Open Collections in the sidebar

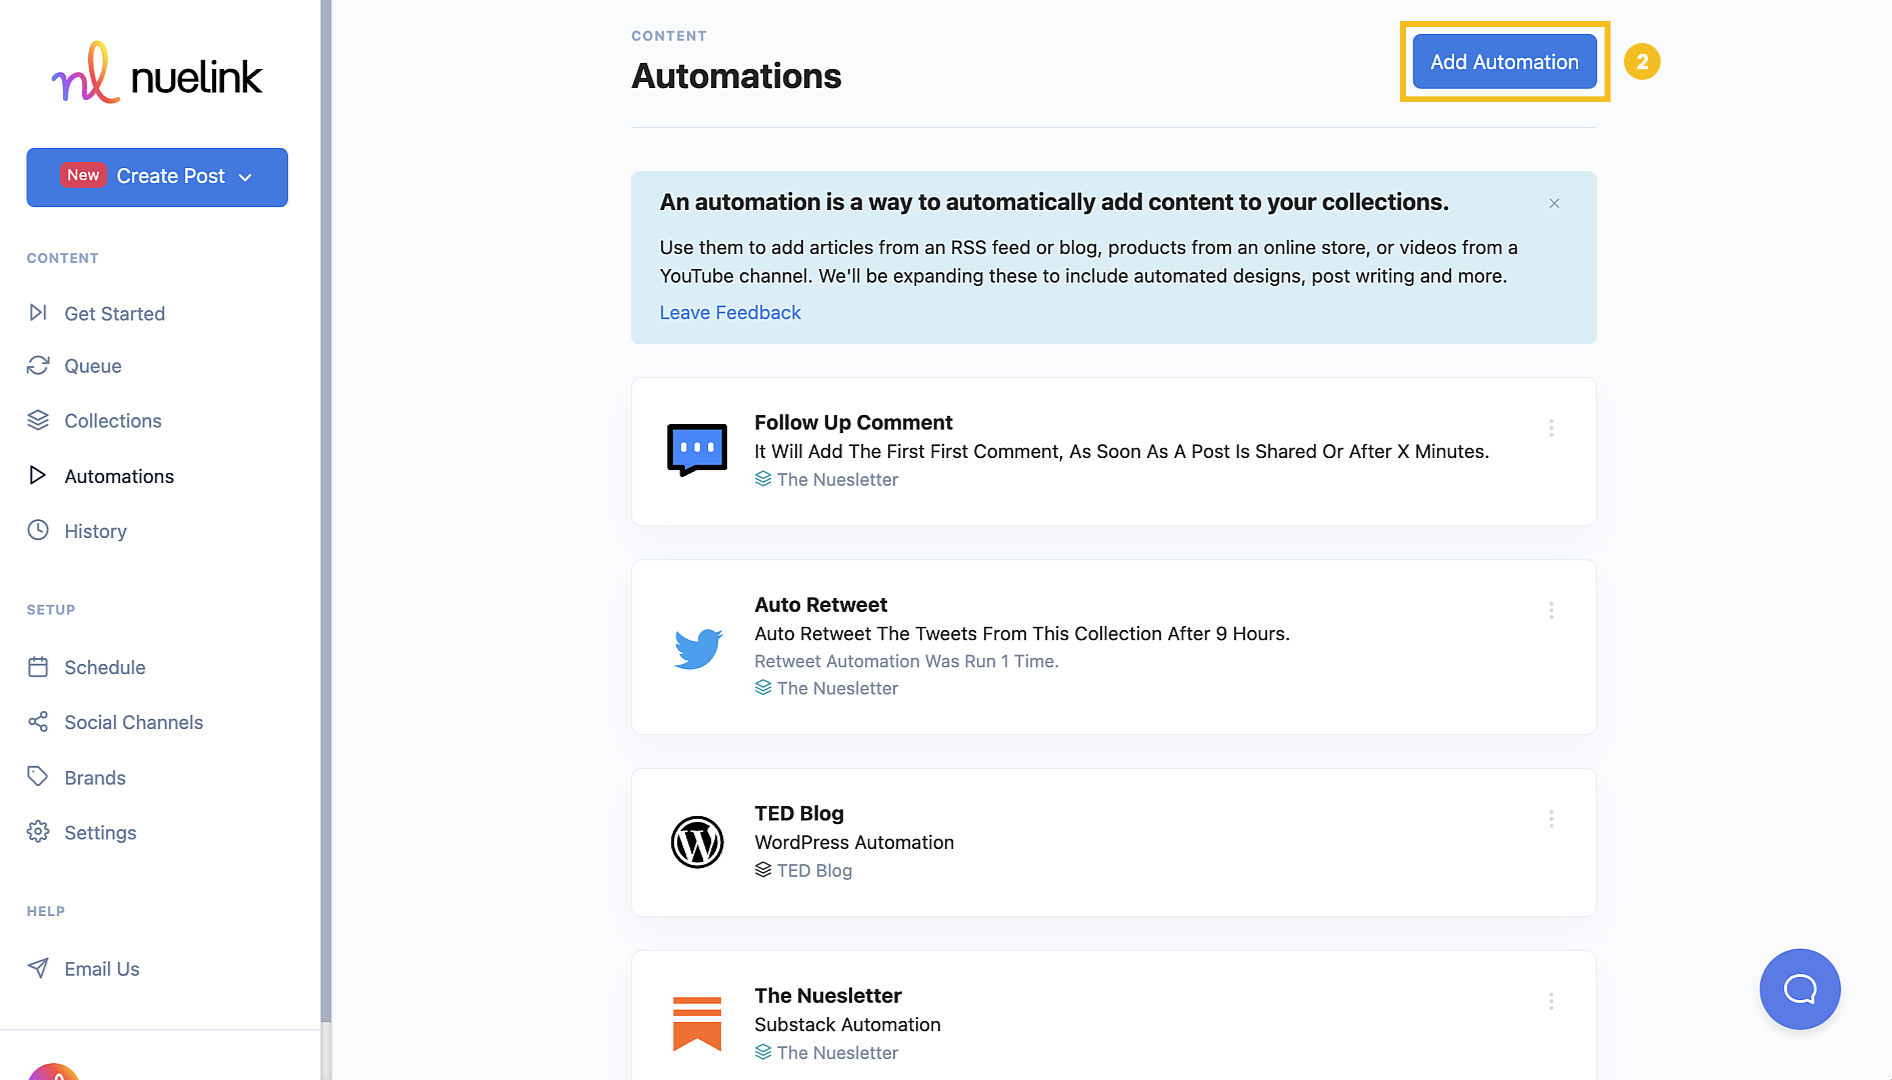pyautogui.click(x=113, y=421)
